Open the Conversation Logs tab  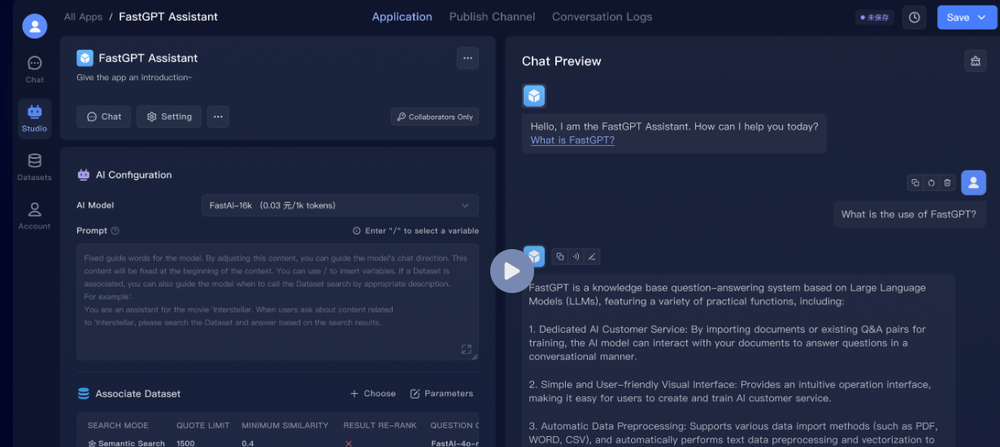click(602, 17)
